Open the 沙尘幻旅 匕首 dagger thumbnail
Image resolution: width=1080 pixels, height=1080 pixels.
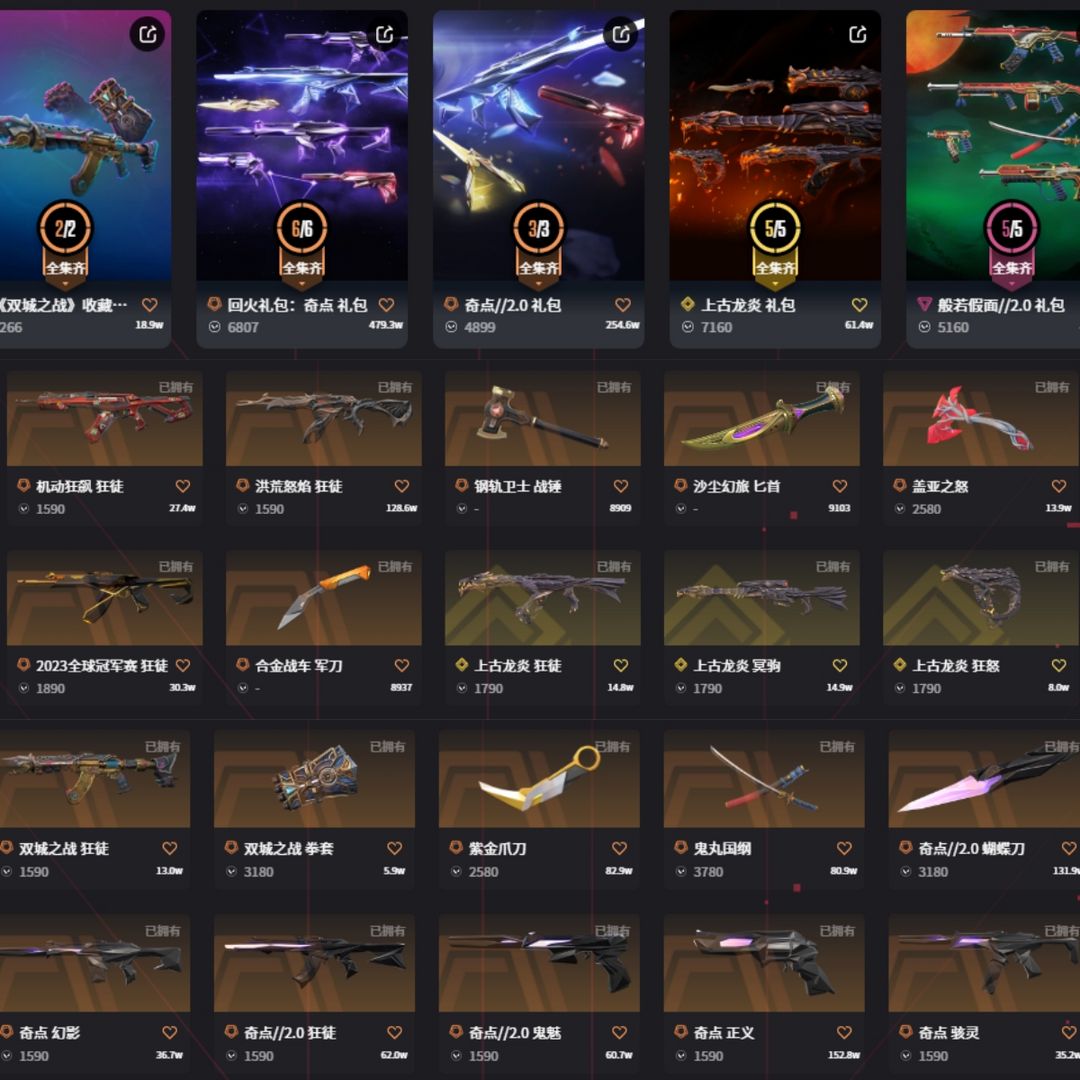coord(762,419)
